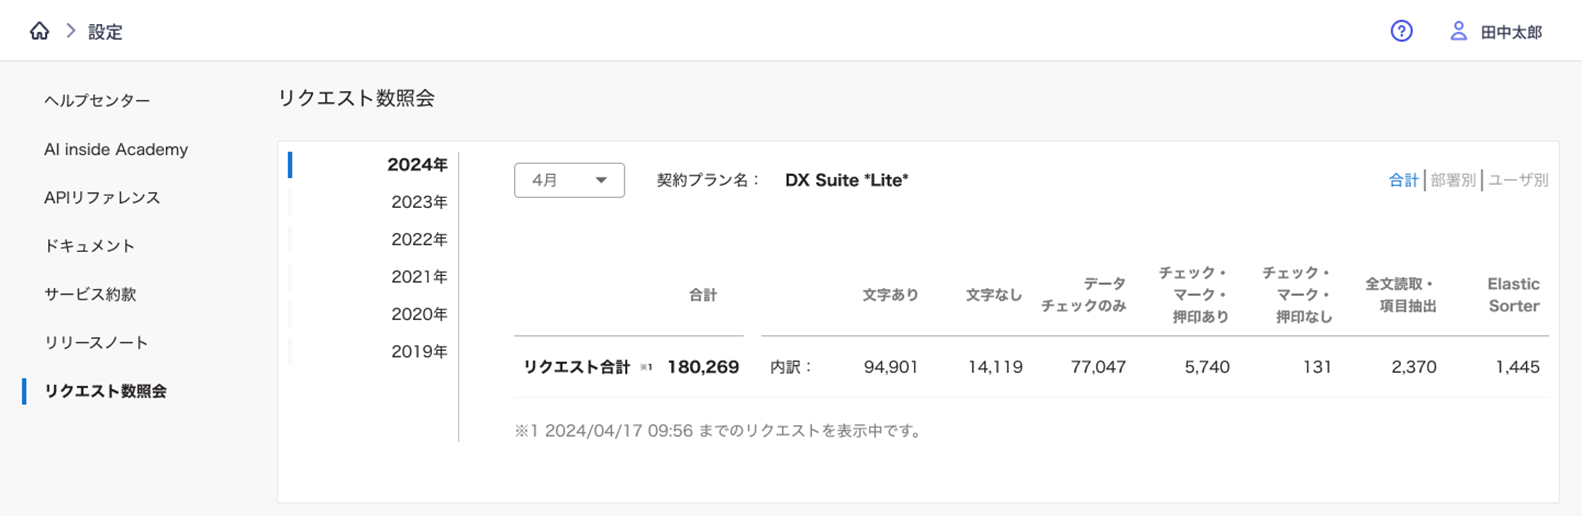Select the 2019年 year tab
Image resolution: width=1582 pixels, height=516 pixels.
[x=419, y=351]
